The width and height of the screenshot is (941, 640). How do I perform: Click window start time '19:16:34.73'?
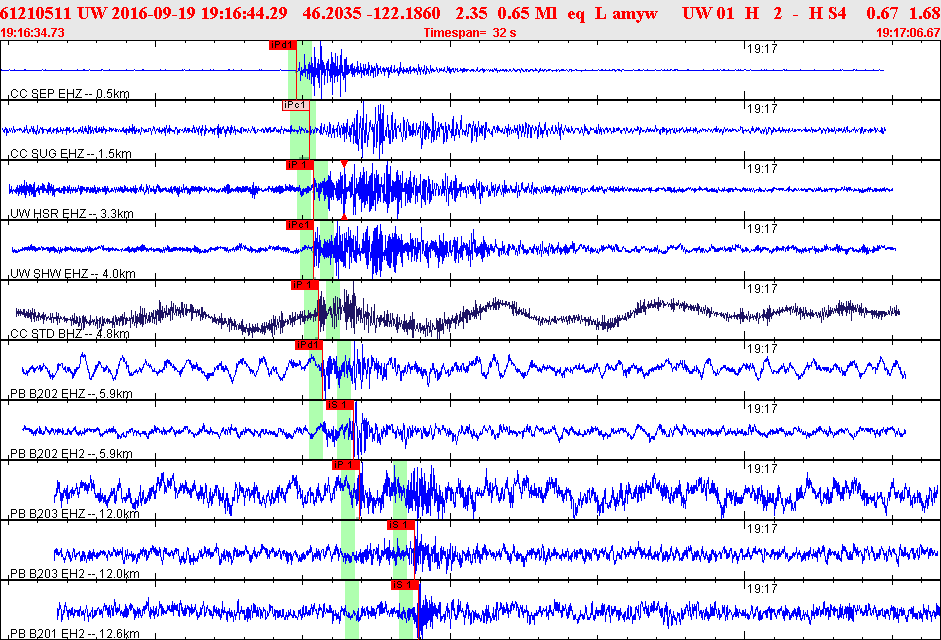tap(32, 33)
